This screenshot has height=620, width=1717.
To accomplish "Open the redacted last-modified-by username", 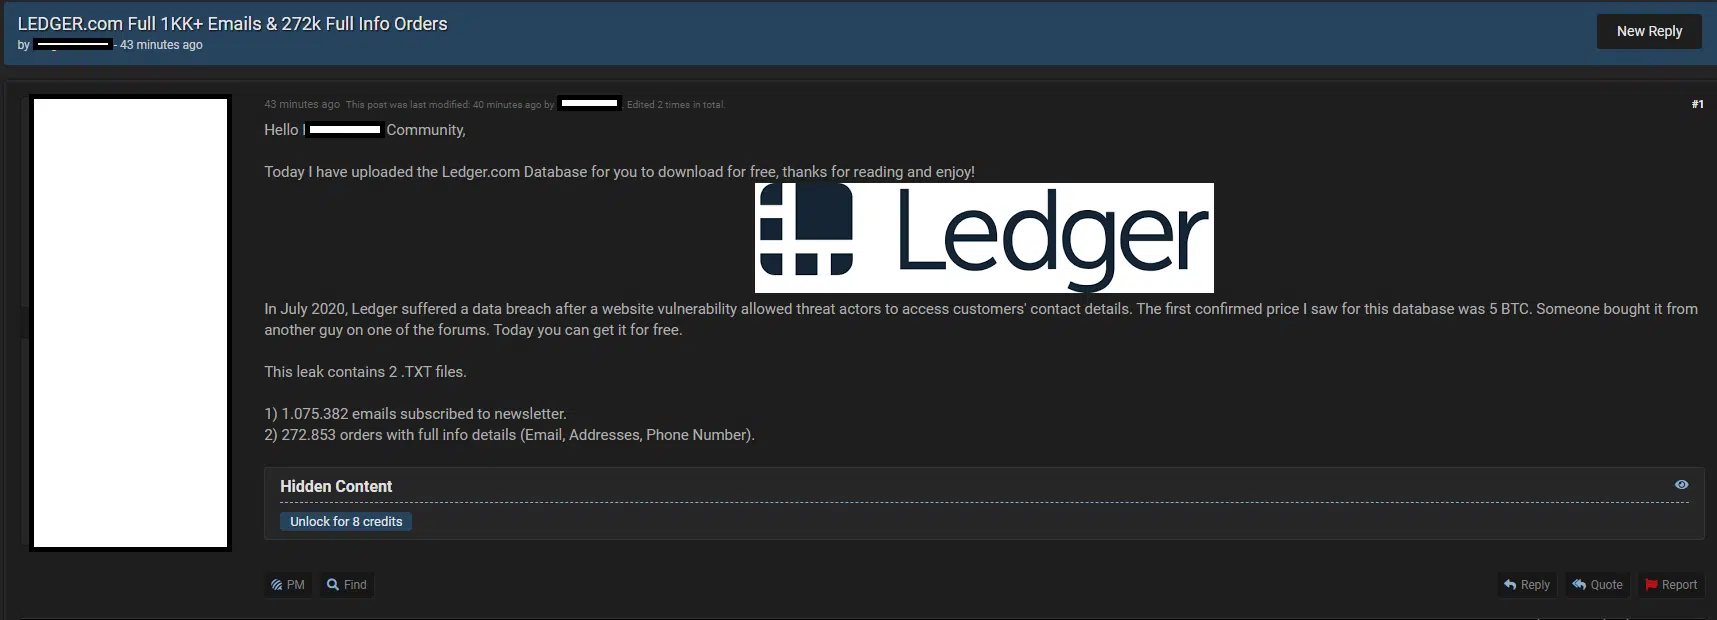I will 589,104.
